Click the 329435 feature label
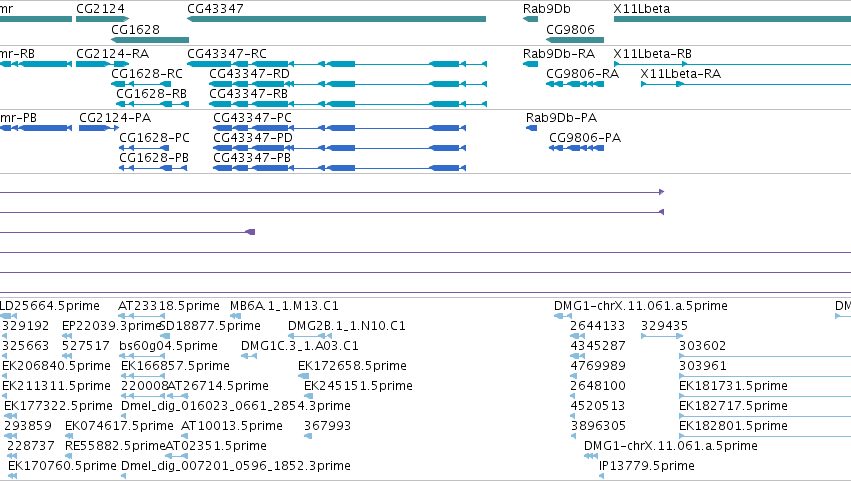Viewport: 851px width, 481px height. [664, 326]
